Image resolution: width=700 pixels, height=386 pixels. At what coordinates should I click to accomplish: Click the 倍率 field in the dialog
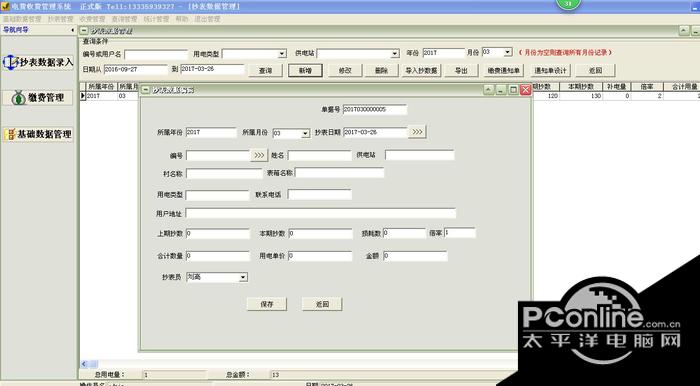point(460,233)
